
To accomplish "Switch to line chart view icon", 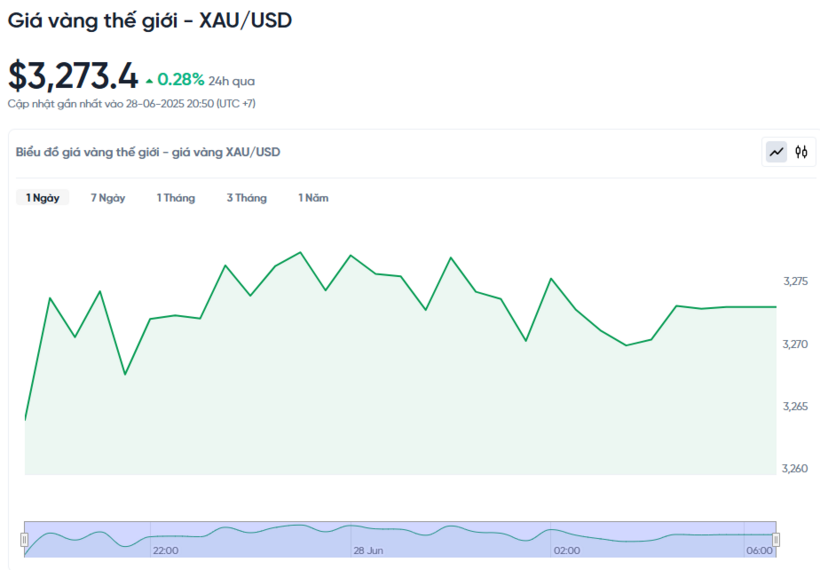I will 777,152.
